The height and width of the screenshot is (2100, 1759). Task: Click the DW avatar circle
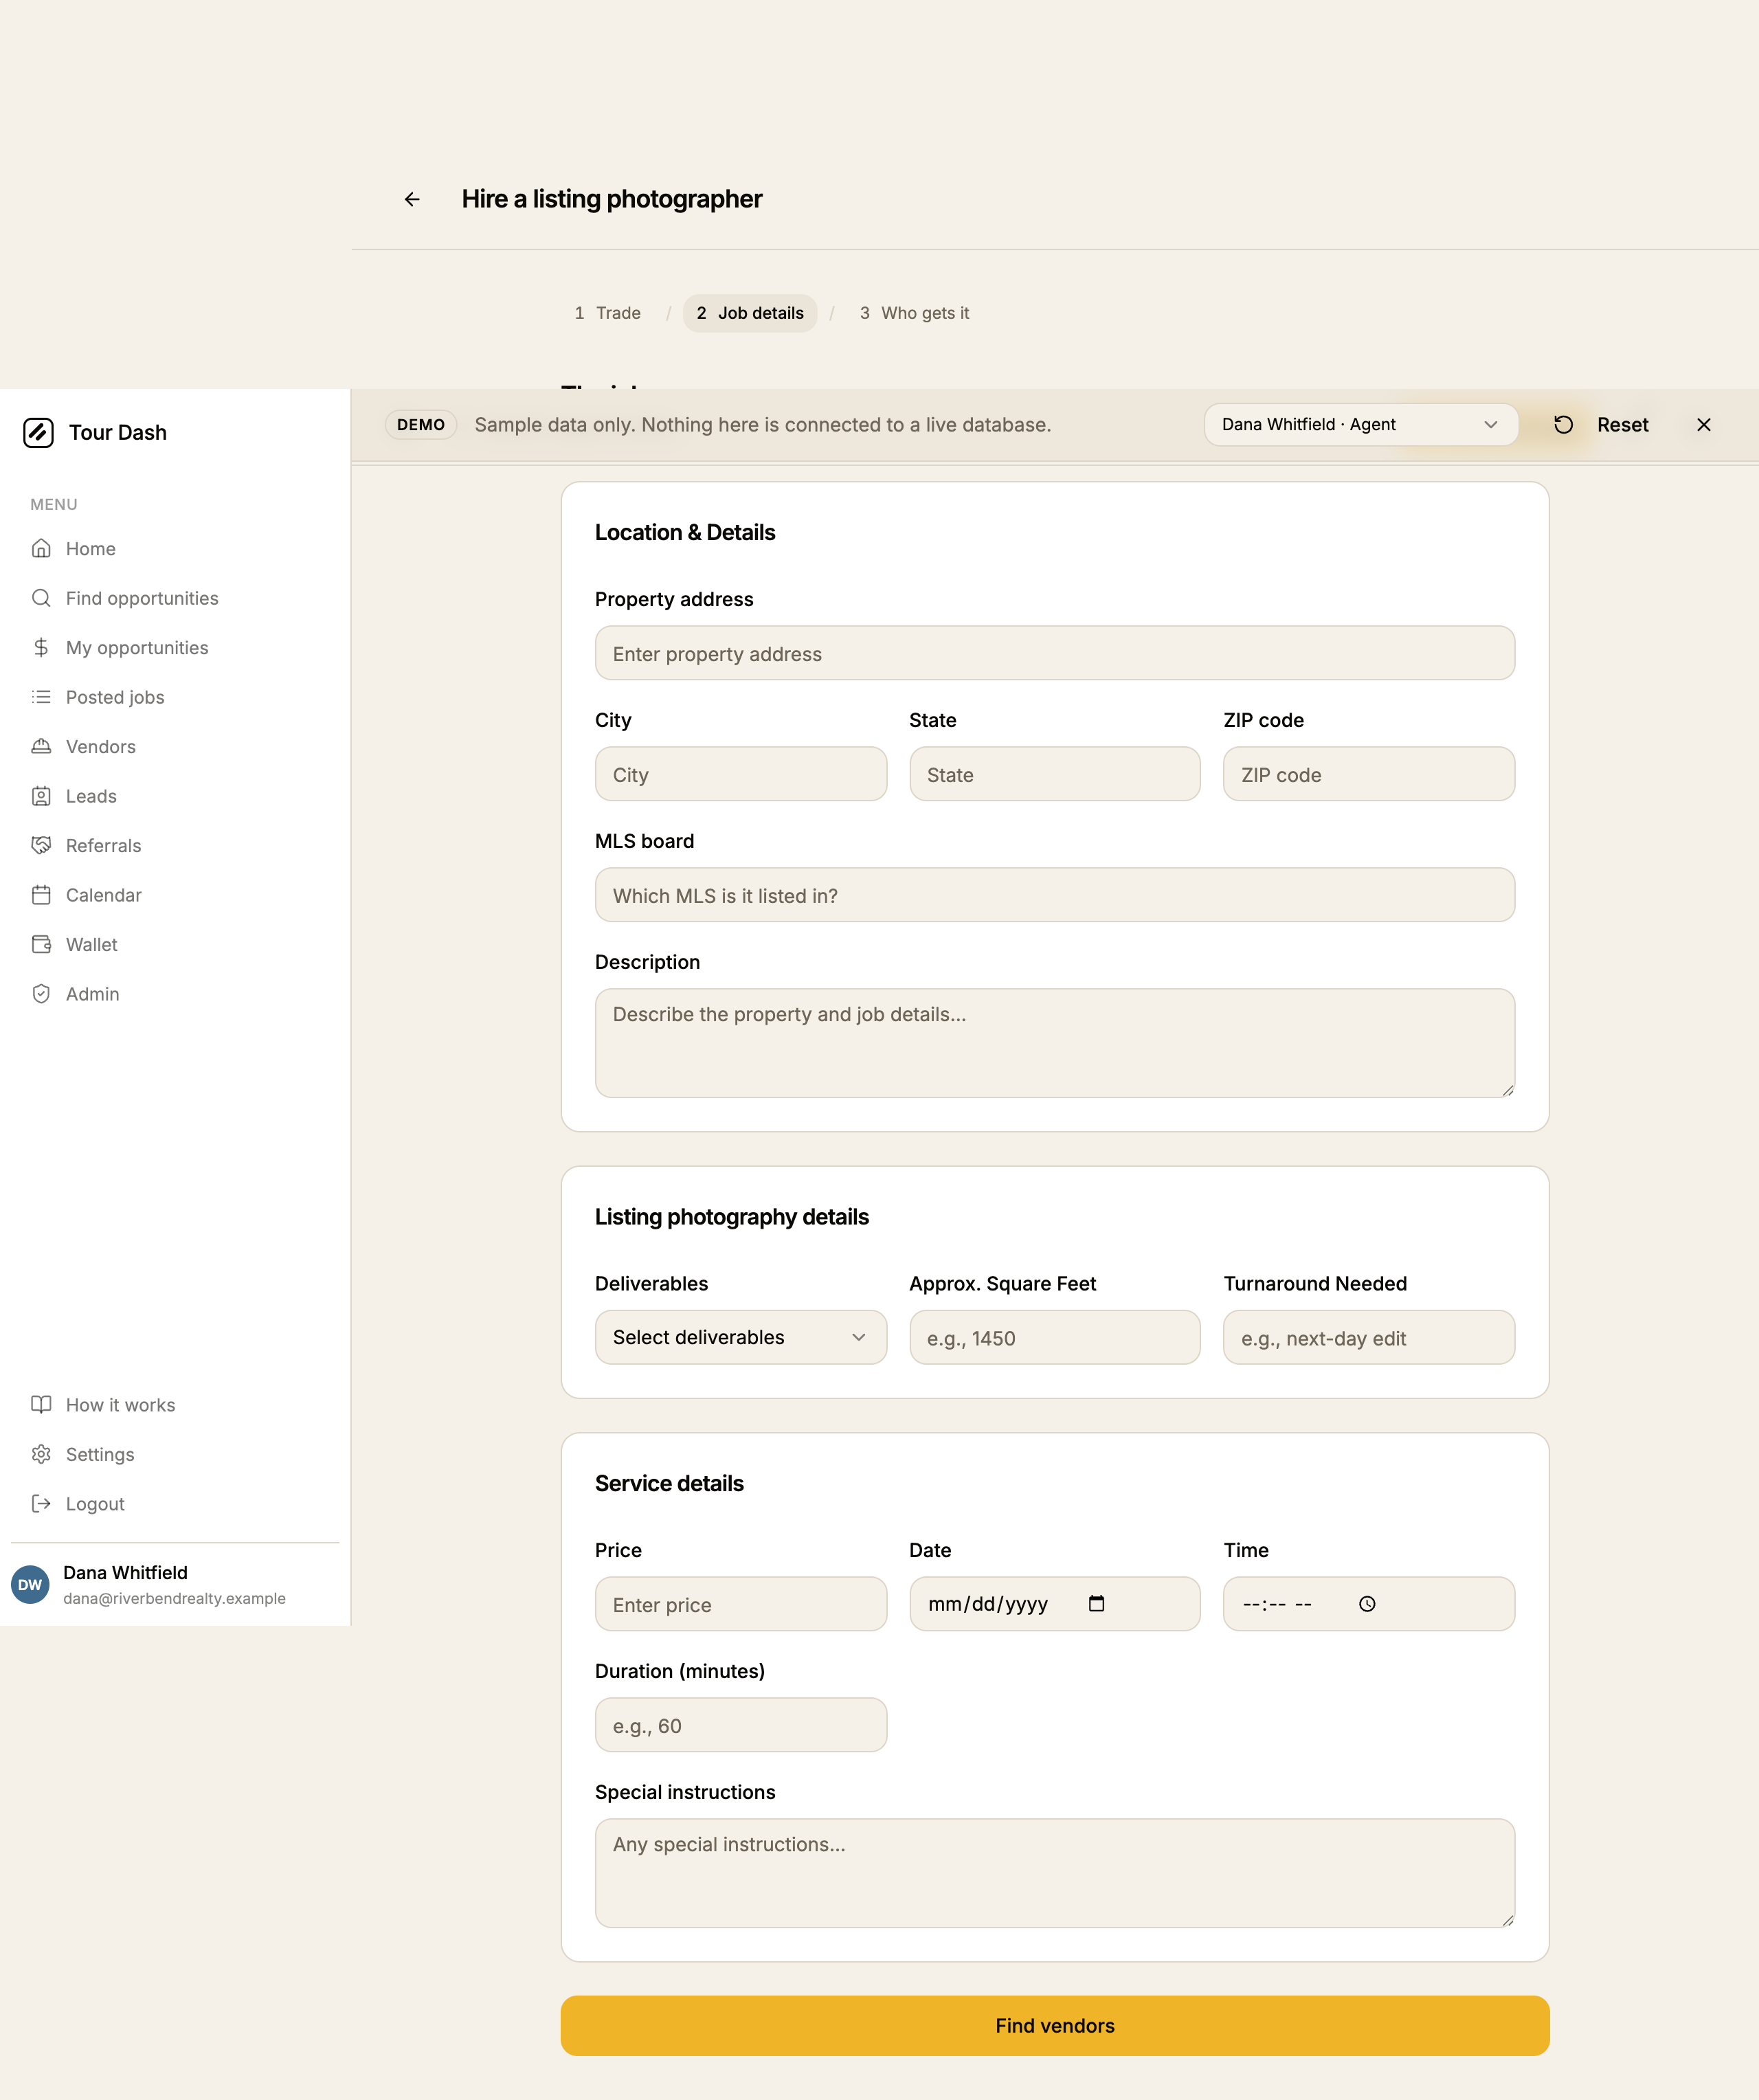coord(30,1584)
